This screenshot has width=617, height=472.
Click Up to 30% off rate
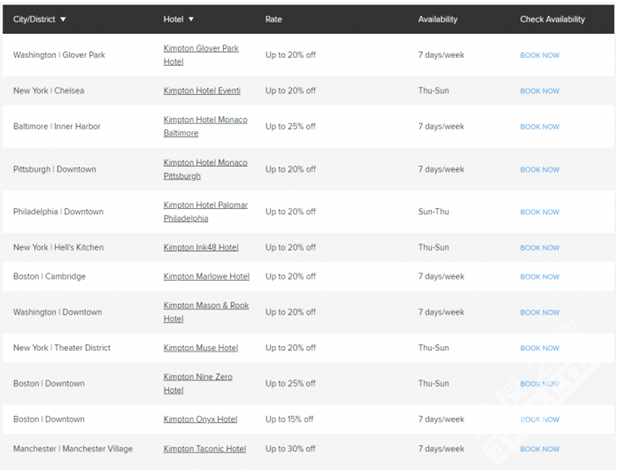click(x=290, y=449)
